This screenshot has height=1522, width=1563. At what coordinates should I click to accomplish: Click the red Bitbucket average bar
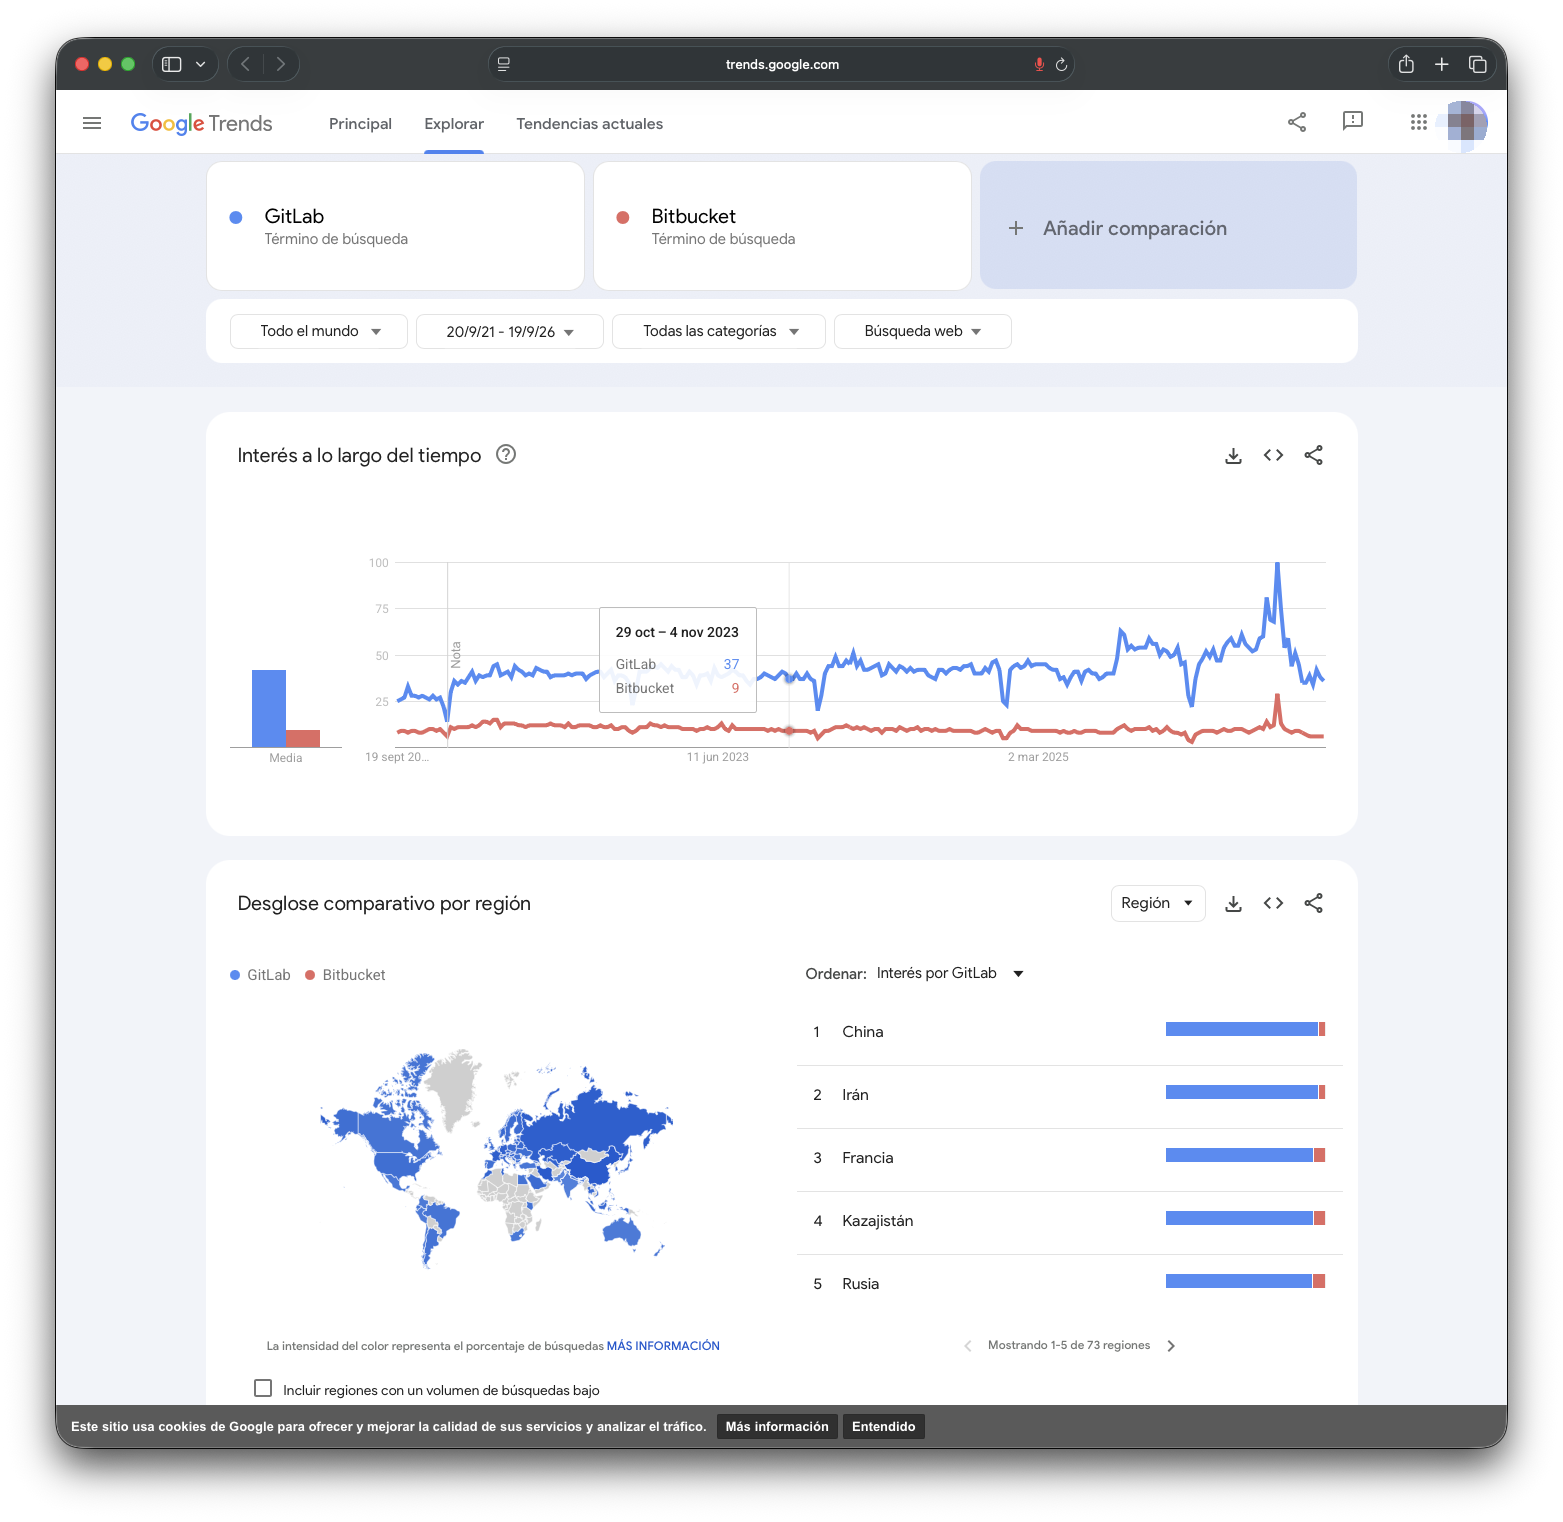(x=303, y=739)
